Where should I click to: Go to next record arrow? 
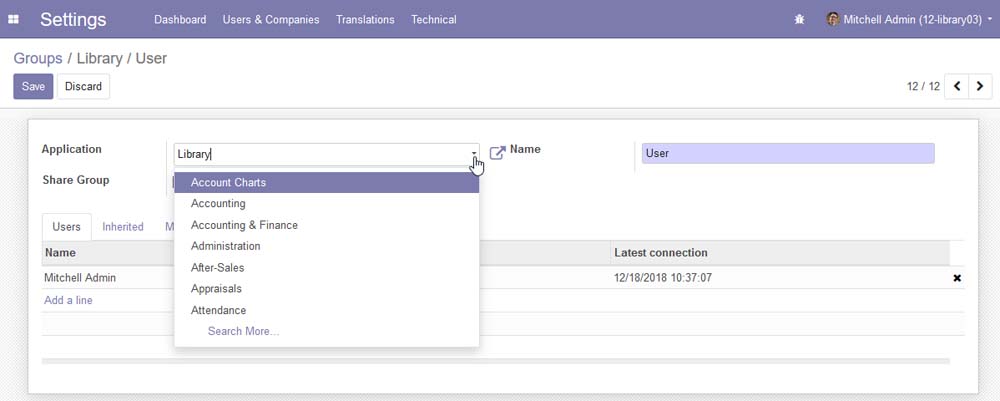pos(980,87)
